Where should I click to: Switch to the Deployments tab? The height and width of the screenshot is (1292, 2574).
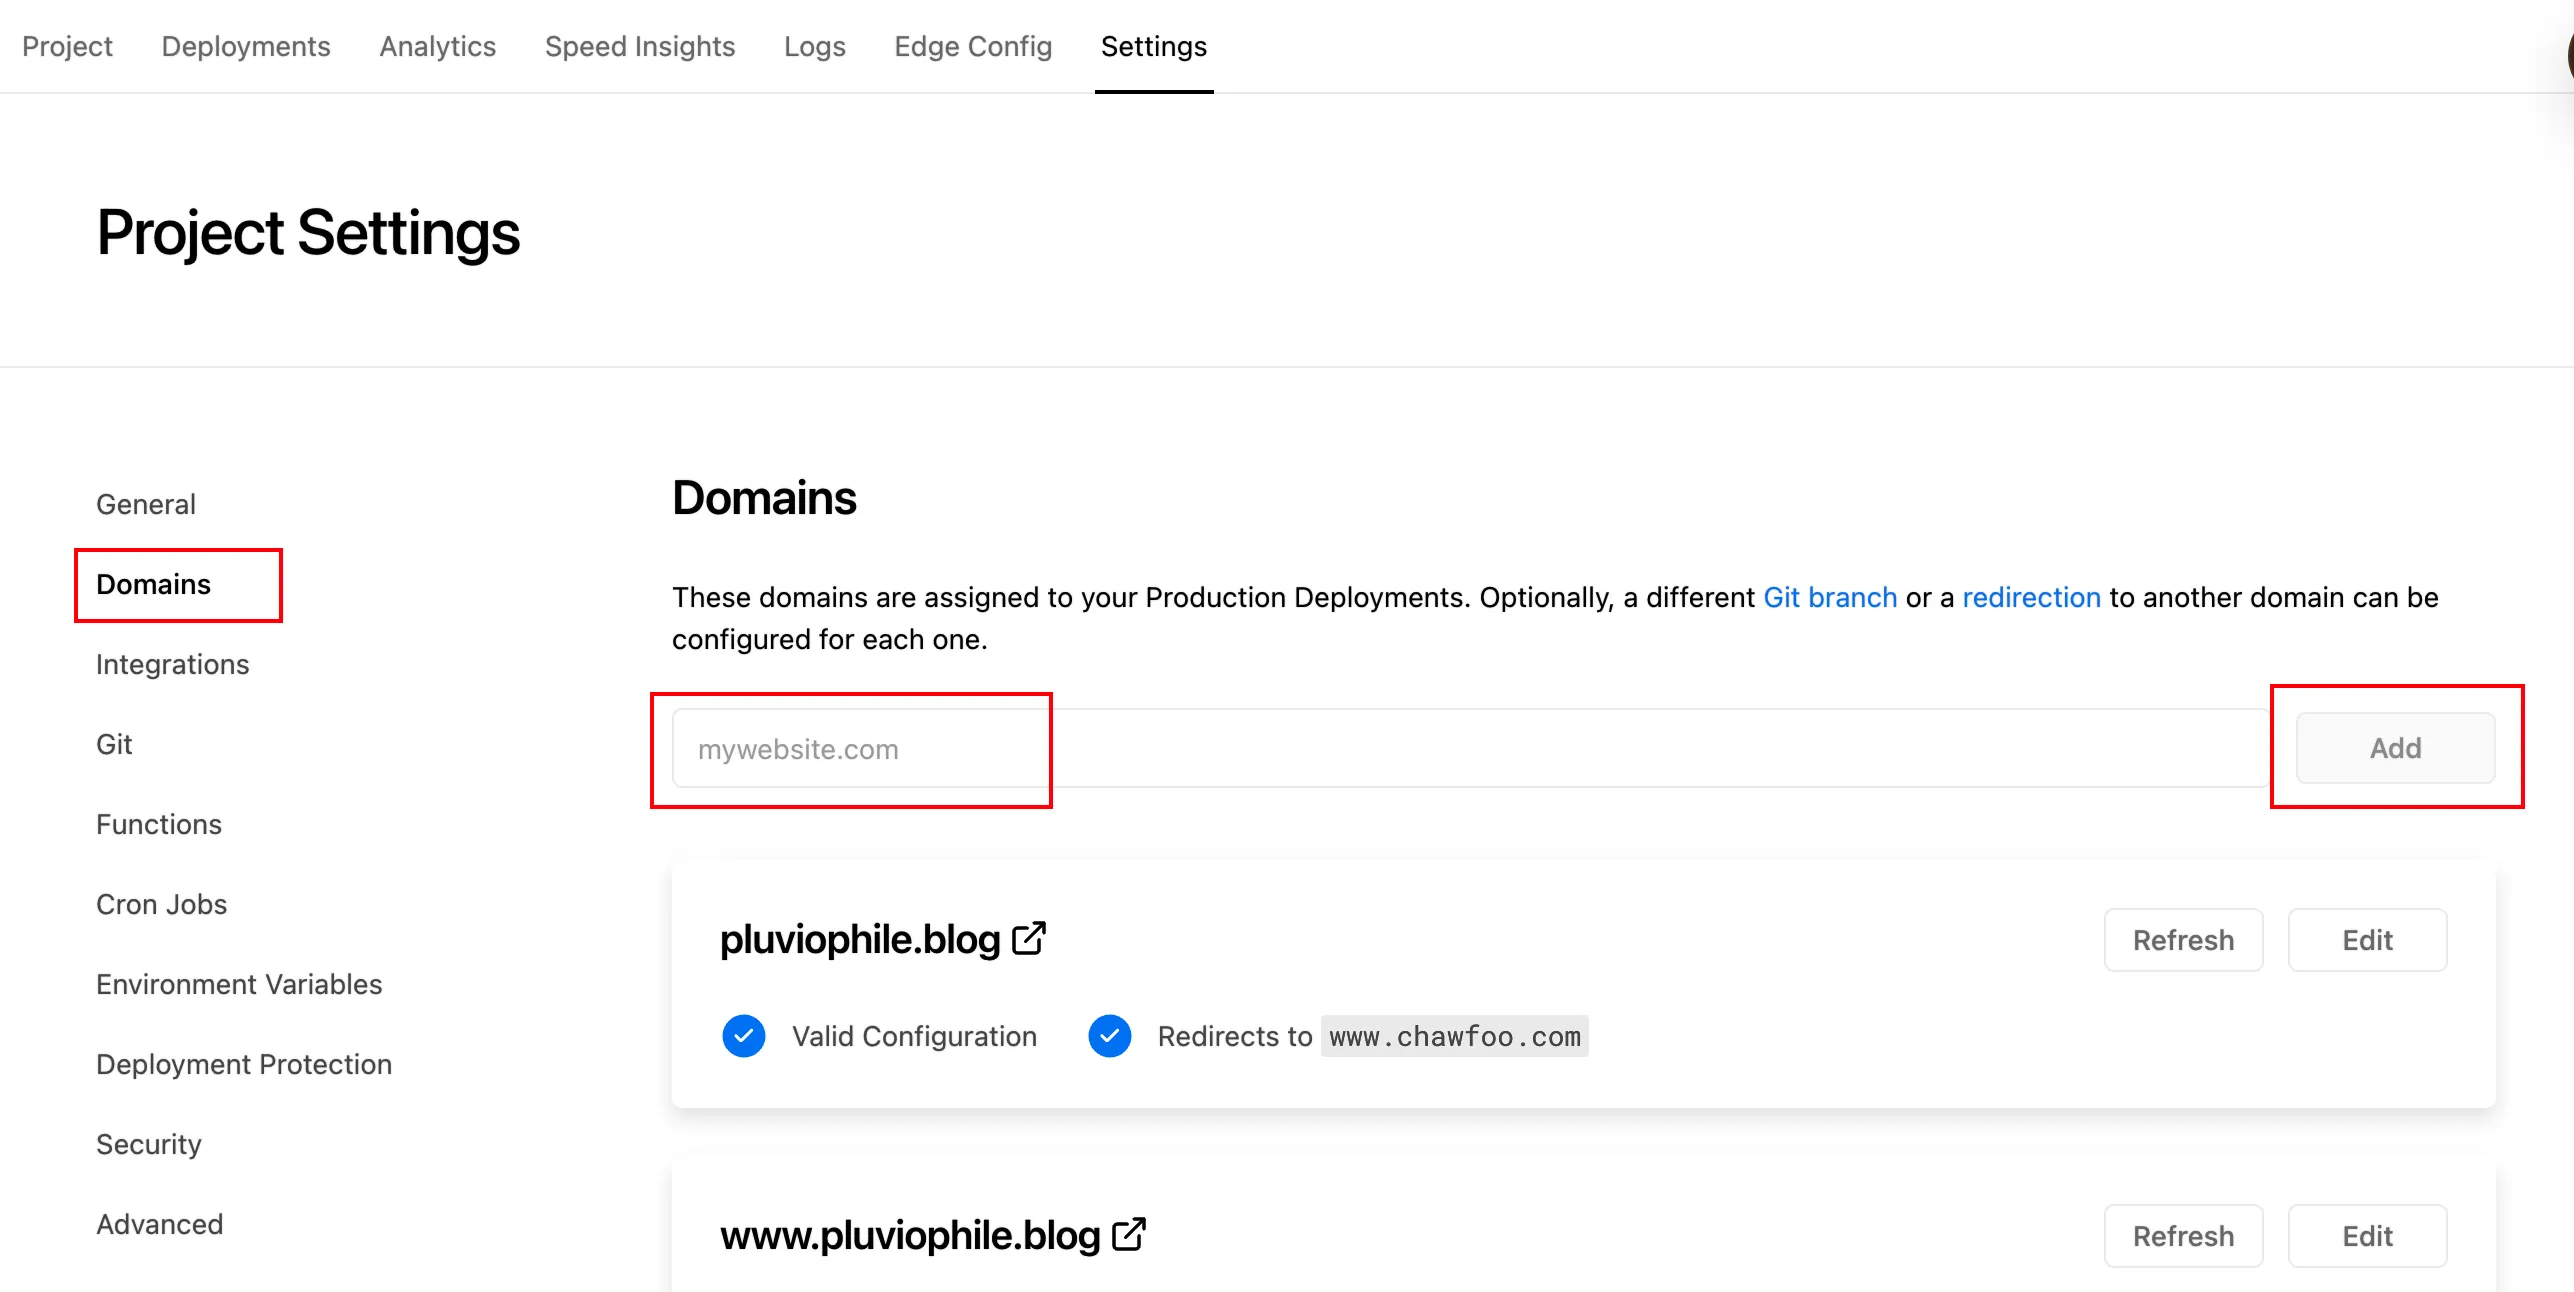(x=246, y=46)
